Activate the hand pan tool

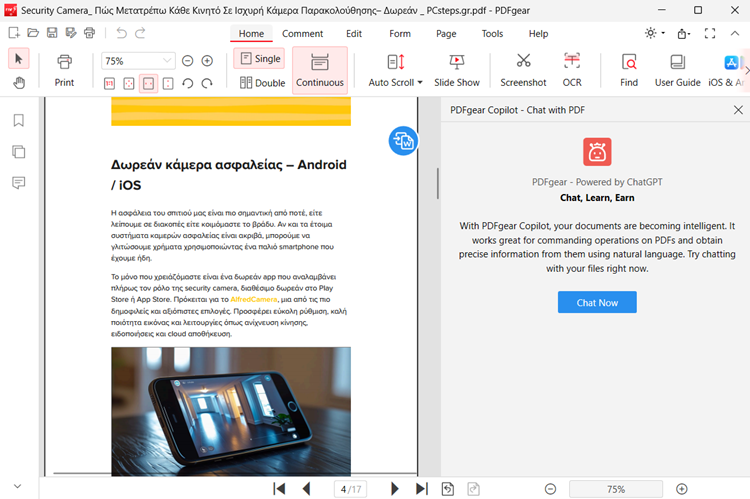point(19,83)
